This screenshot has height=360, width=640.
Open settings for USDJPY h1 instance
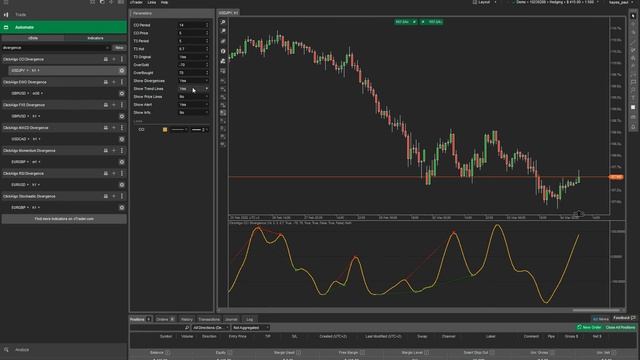[122, 71]
